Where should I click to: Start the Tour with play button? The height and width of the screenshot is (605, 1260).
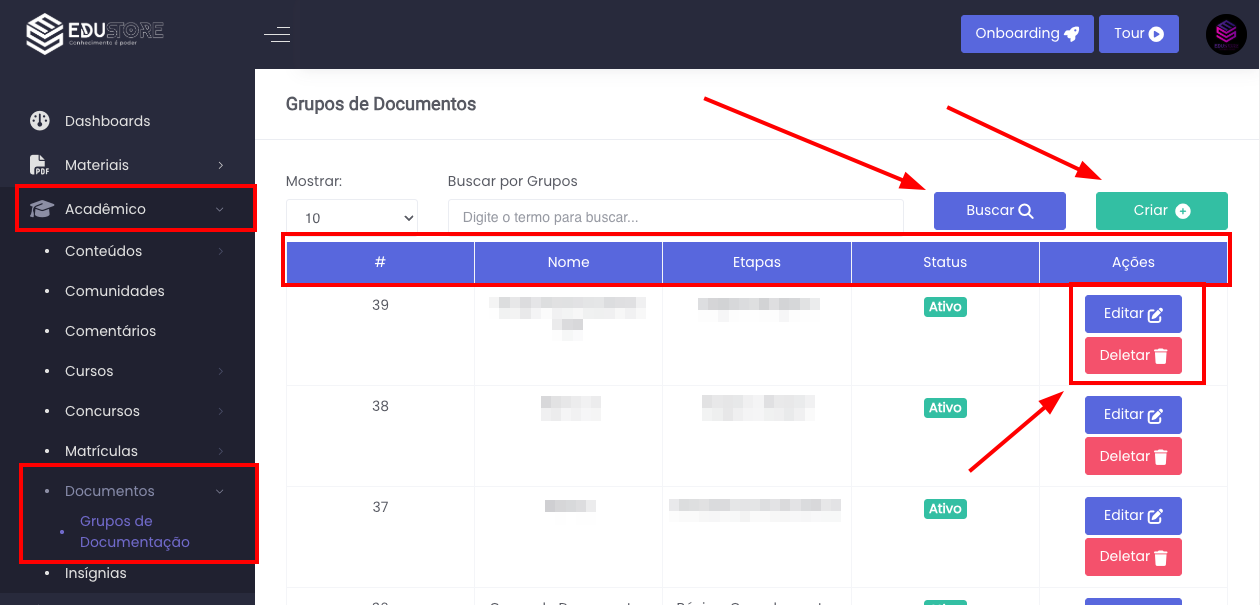pos(1138,34)
